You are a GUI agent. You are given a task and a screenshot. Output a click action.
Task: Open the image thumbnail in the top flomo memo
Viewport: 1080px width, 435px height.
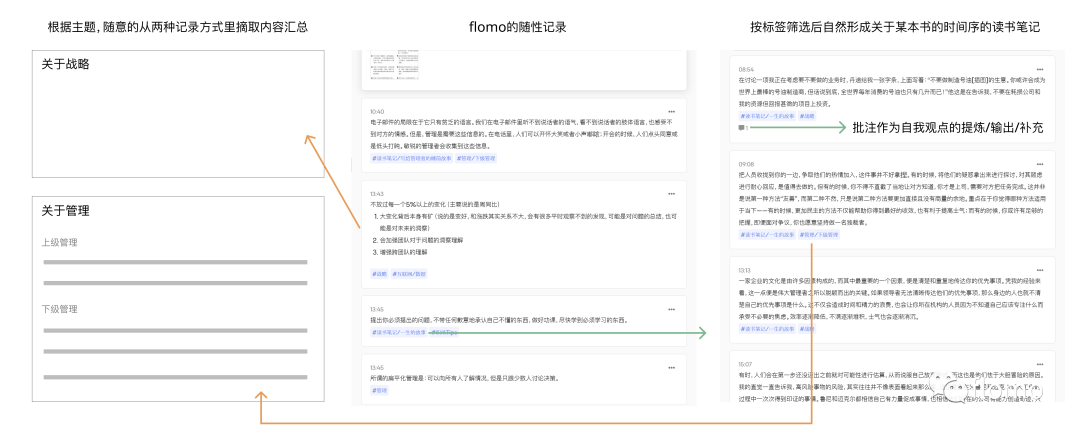tap(397, 66)
